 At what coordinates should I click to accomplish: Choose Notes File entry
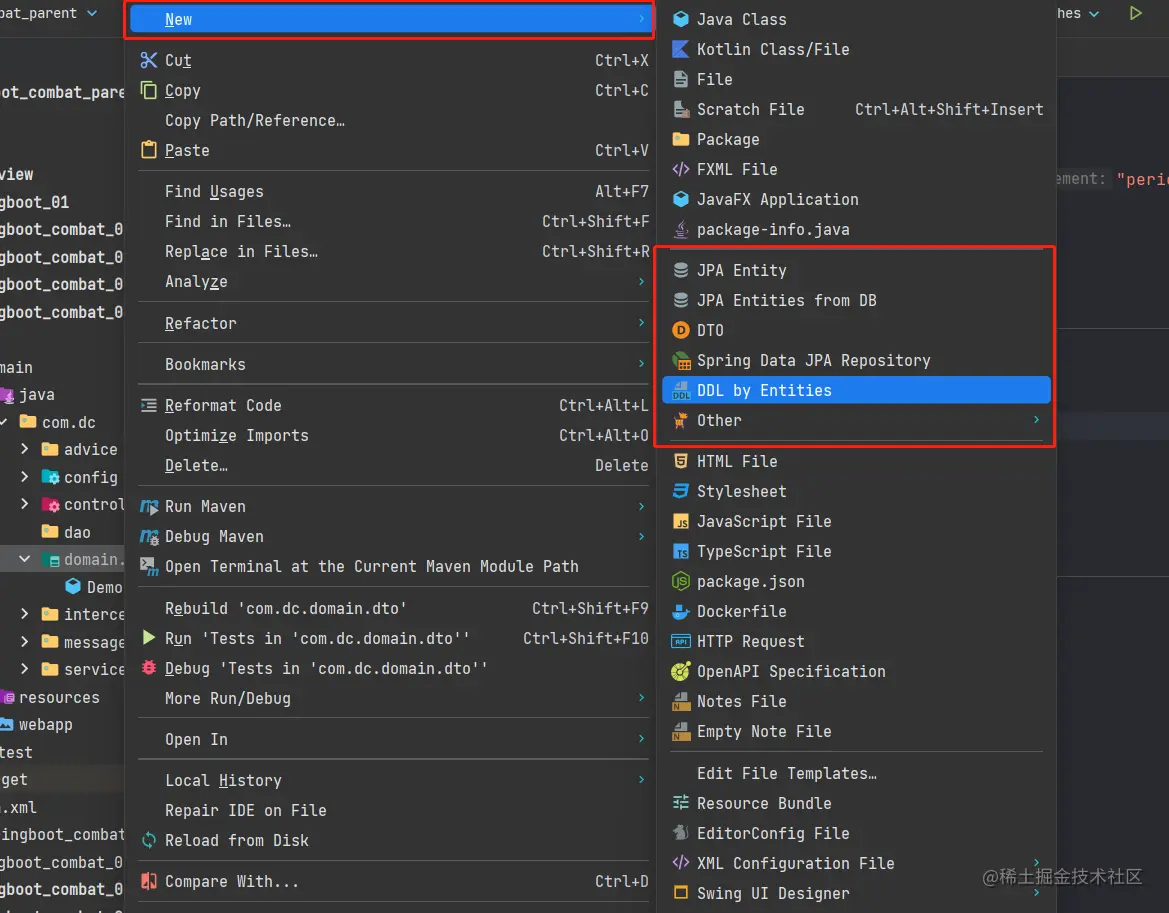click(856, 701)
